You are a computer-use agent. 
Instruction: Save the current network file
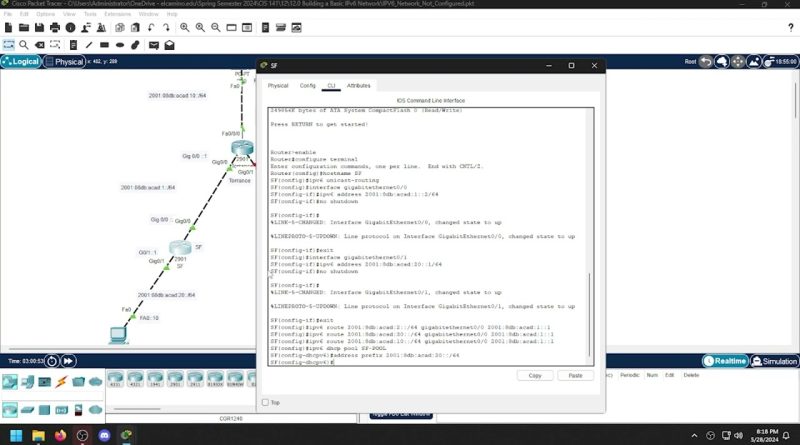[x=39, y=28]
